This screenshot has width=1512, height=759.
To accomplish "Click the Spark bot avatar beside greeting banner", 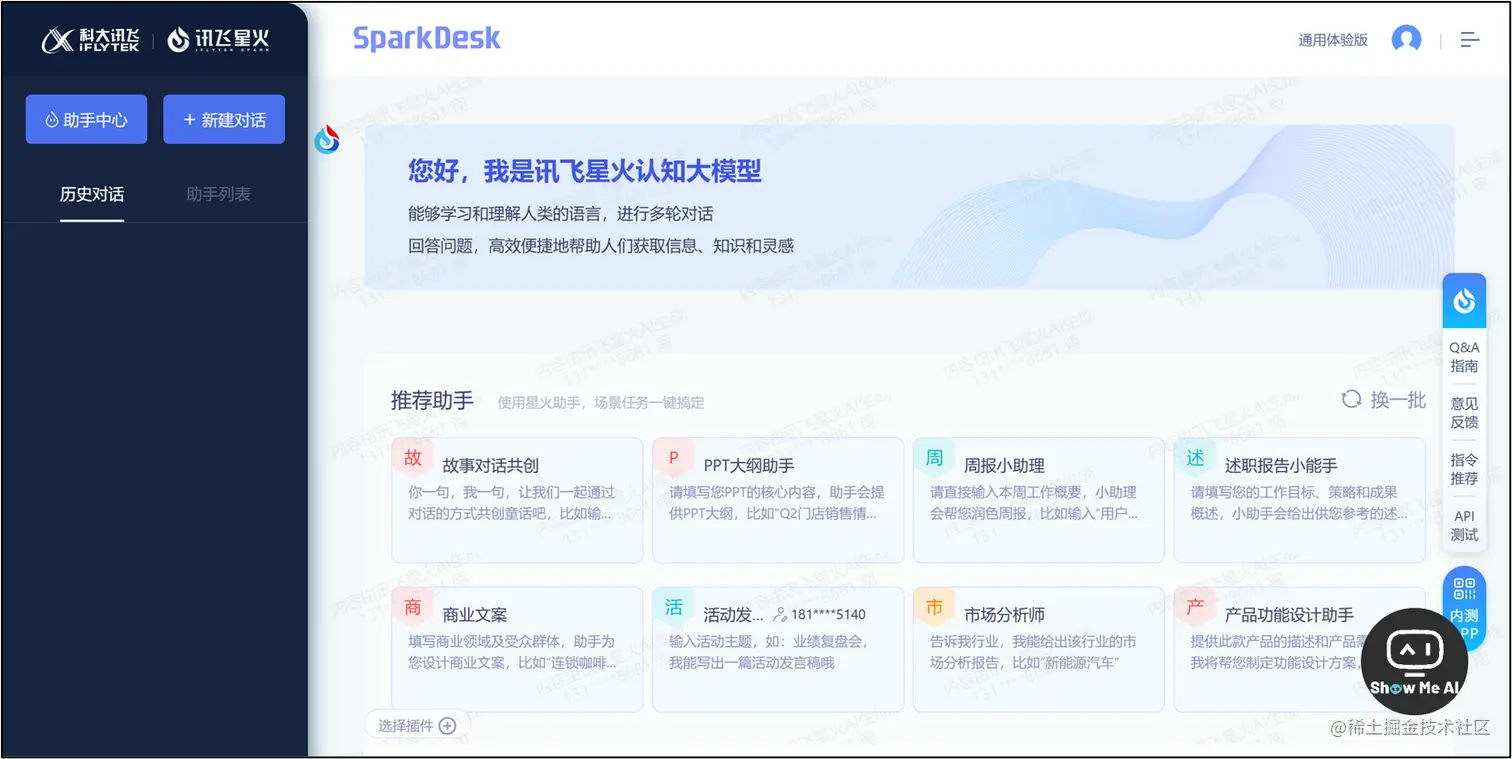I will 327,140.
